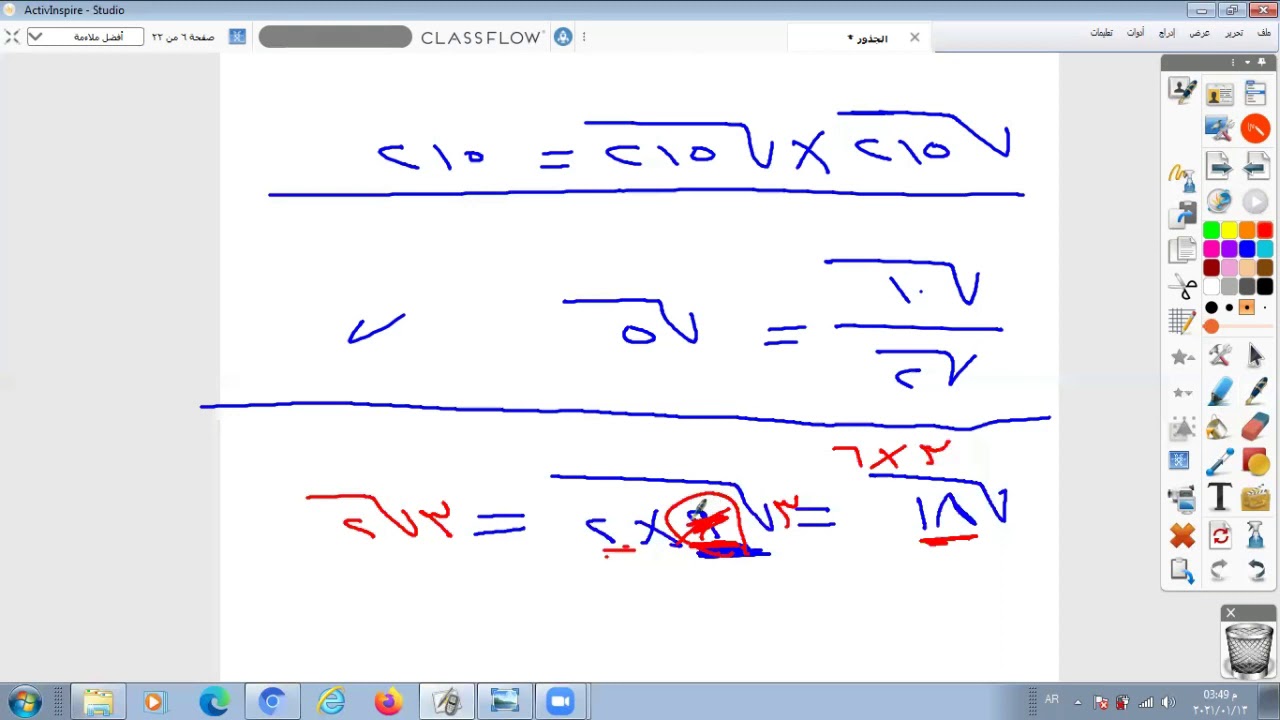The image size is (1280, 720).
Task: Click the Reset page icon
Action: (x=1220, y=537)
